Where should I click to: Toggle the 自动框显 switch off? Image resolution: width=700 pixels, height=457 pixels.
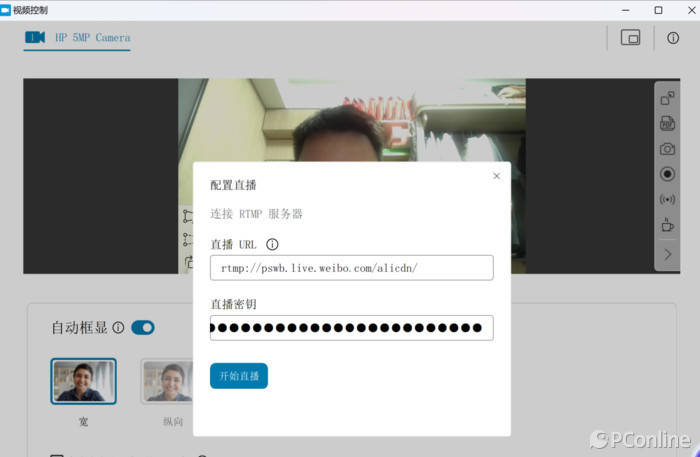pyautogui.click(x=142, y=327)
